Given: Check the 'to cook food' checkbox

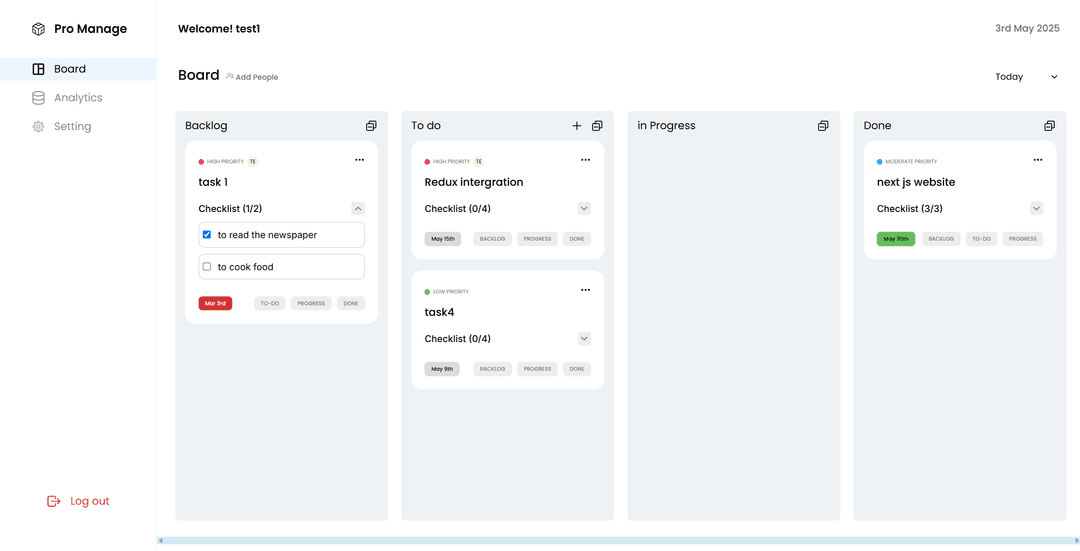Looking at the screenshot, I should 207,267.
